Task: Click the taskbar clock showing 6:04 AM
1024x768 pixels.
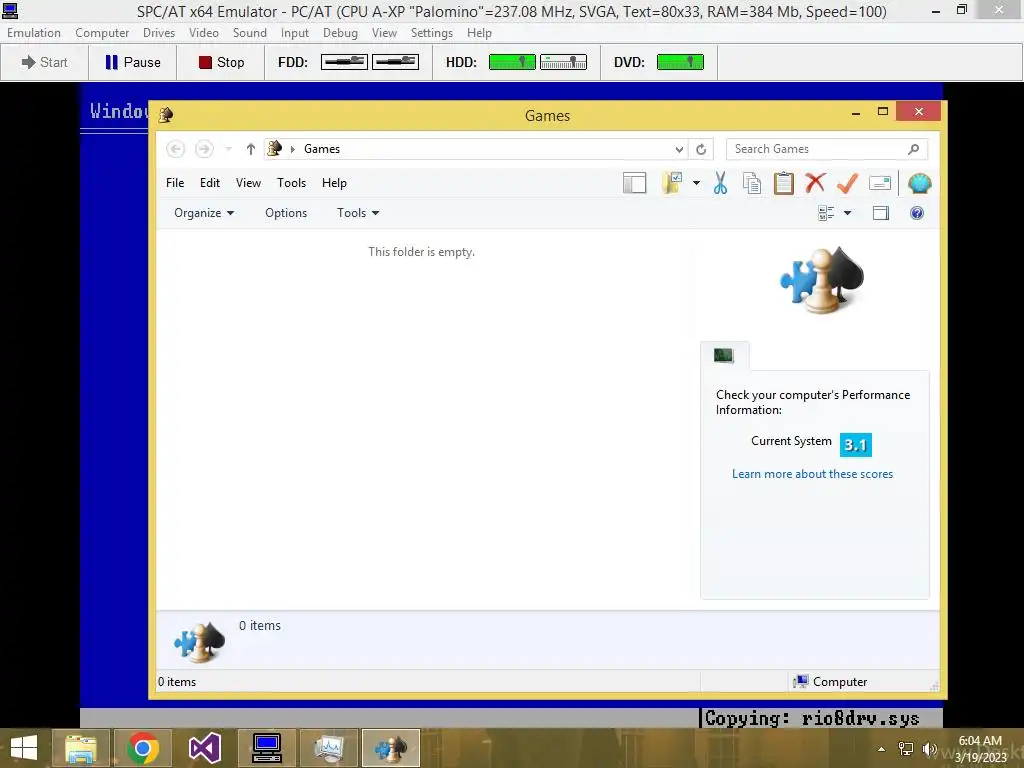Action: tap(980, 749)
